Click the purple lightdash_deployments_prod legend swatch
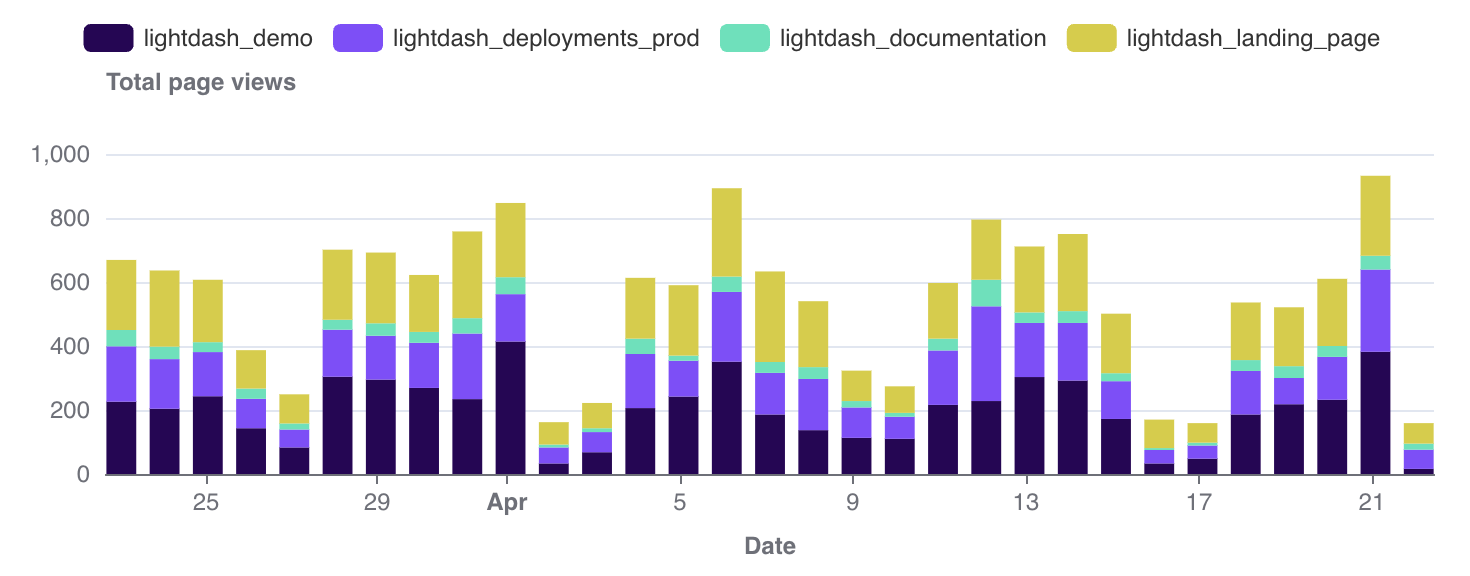The height and width of the screenshot is (576, 1470). [x=358, y=39]
